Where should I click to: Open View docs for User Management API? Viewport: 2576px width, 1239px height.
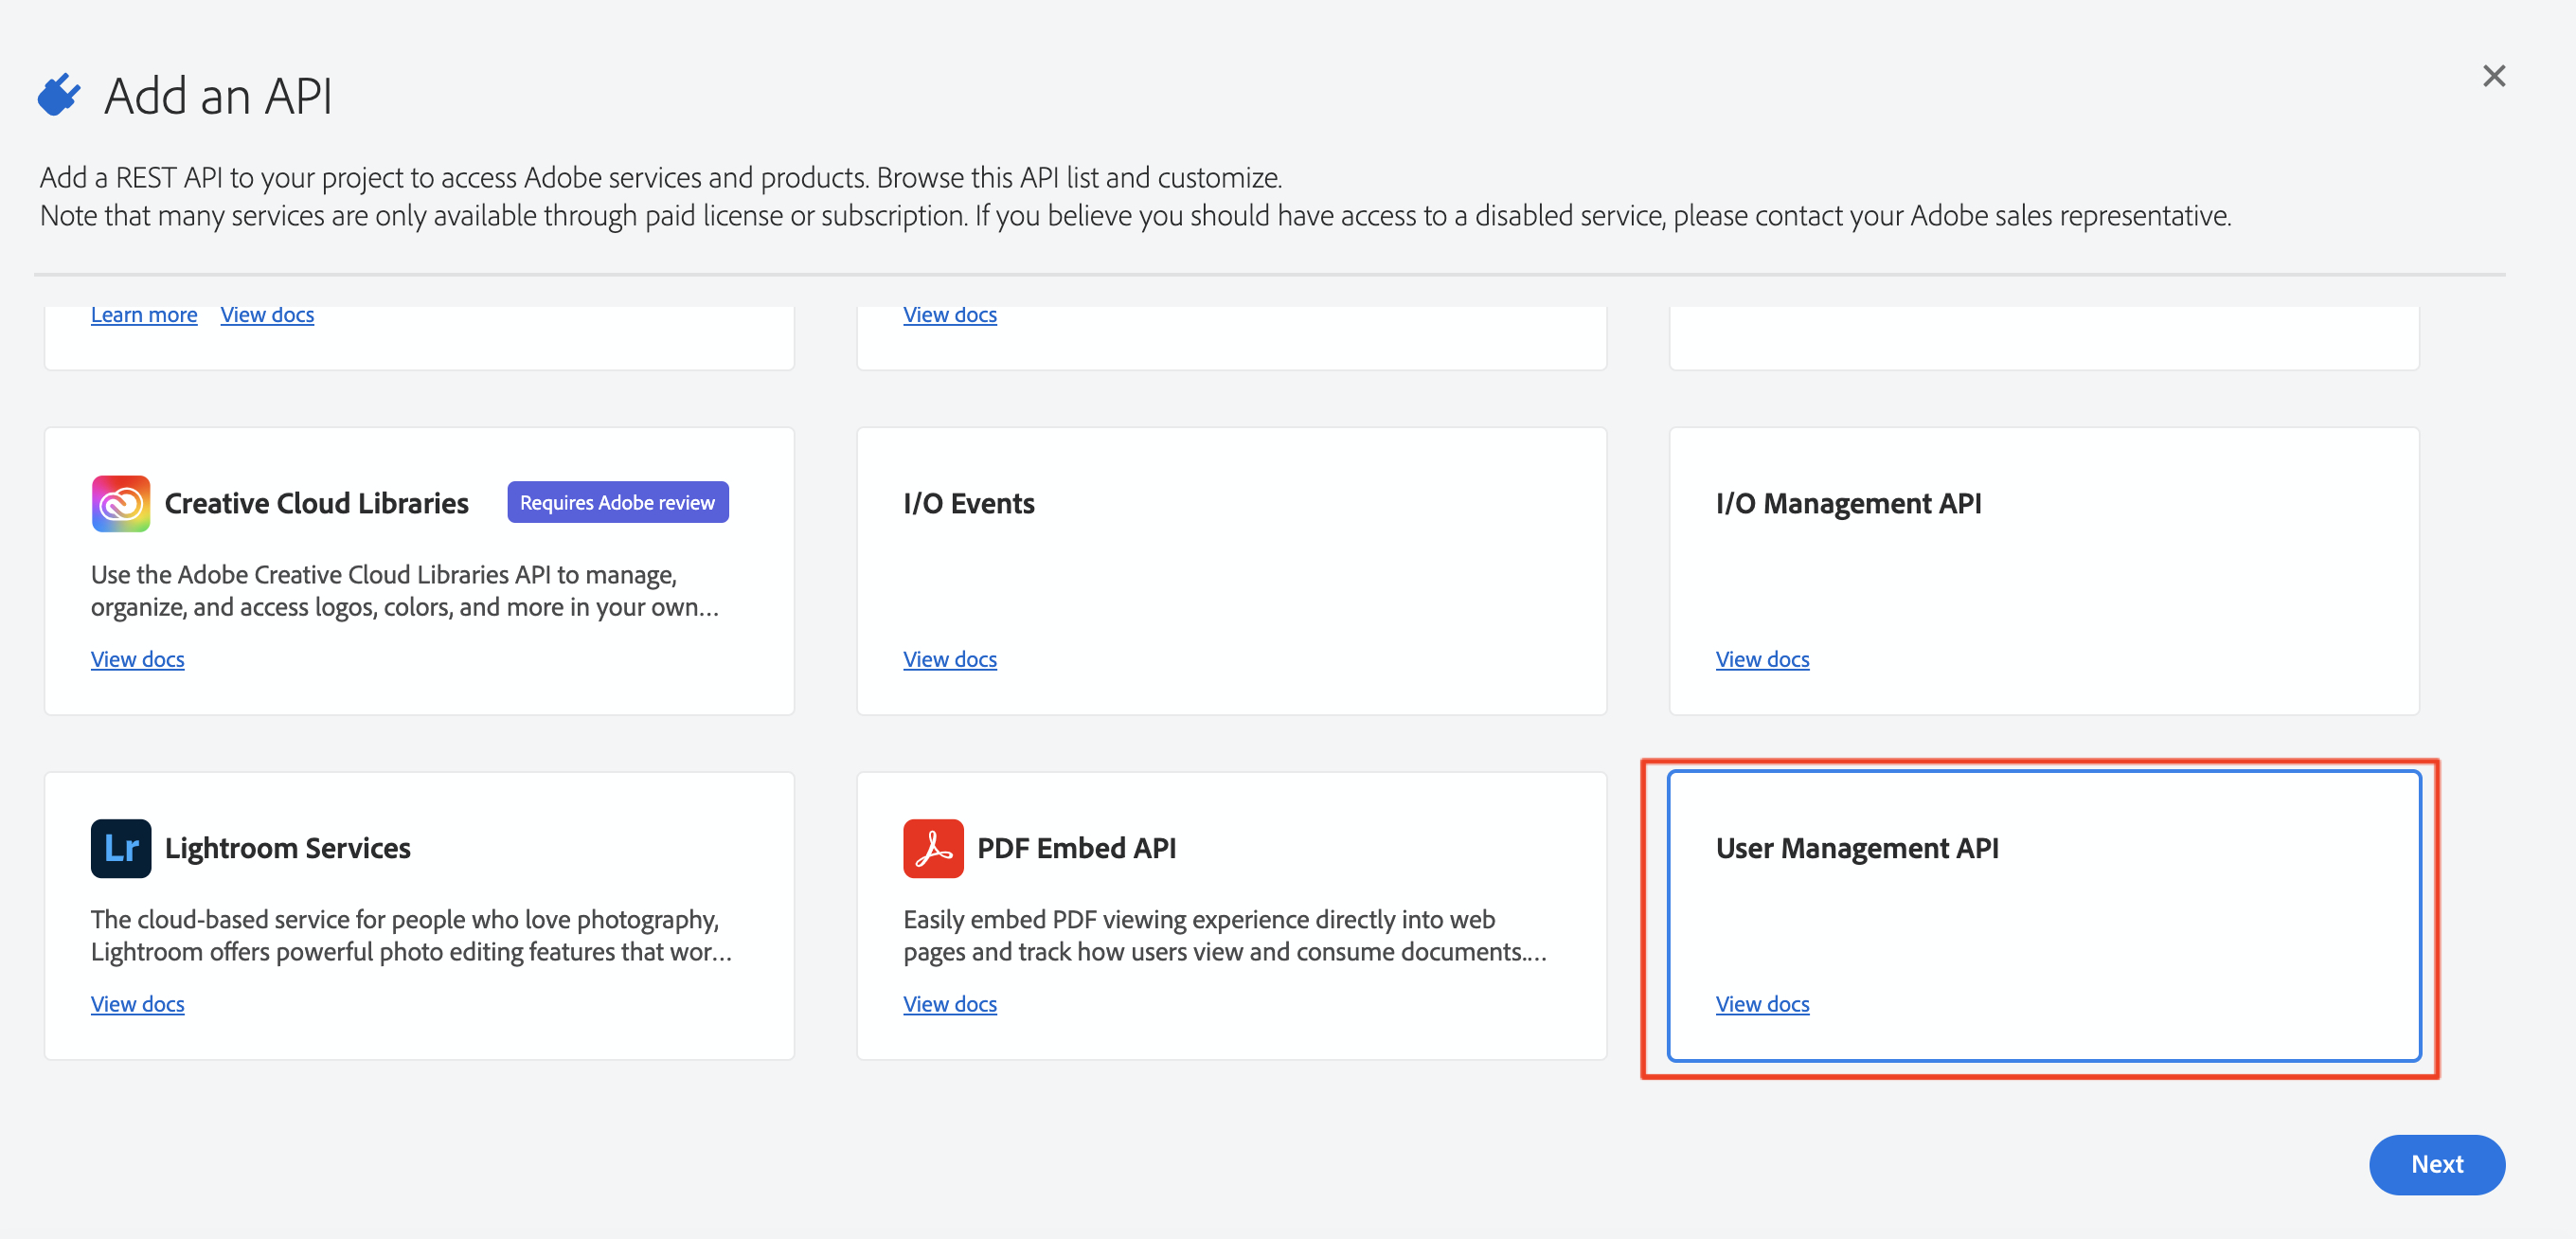click(x=1762, y=1003)
